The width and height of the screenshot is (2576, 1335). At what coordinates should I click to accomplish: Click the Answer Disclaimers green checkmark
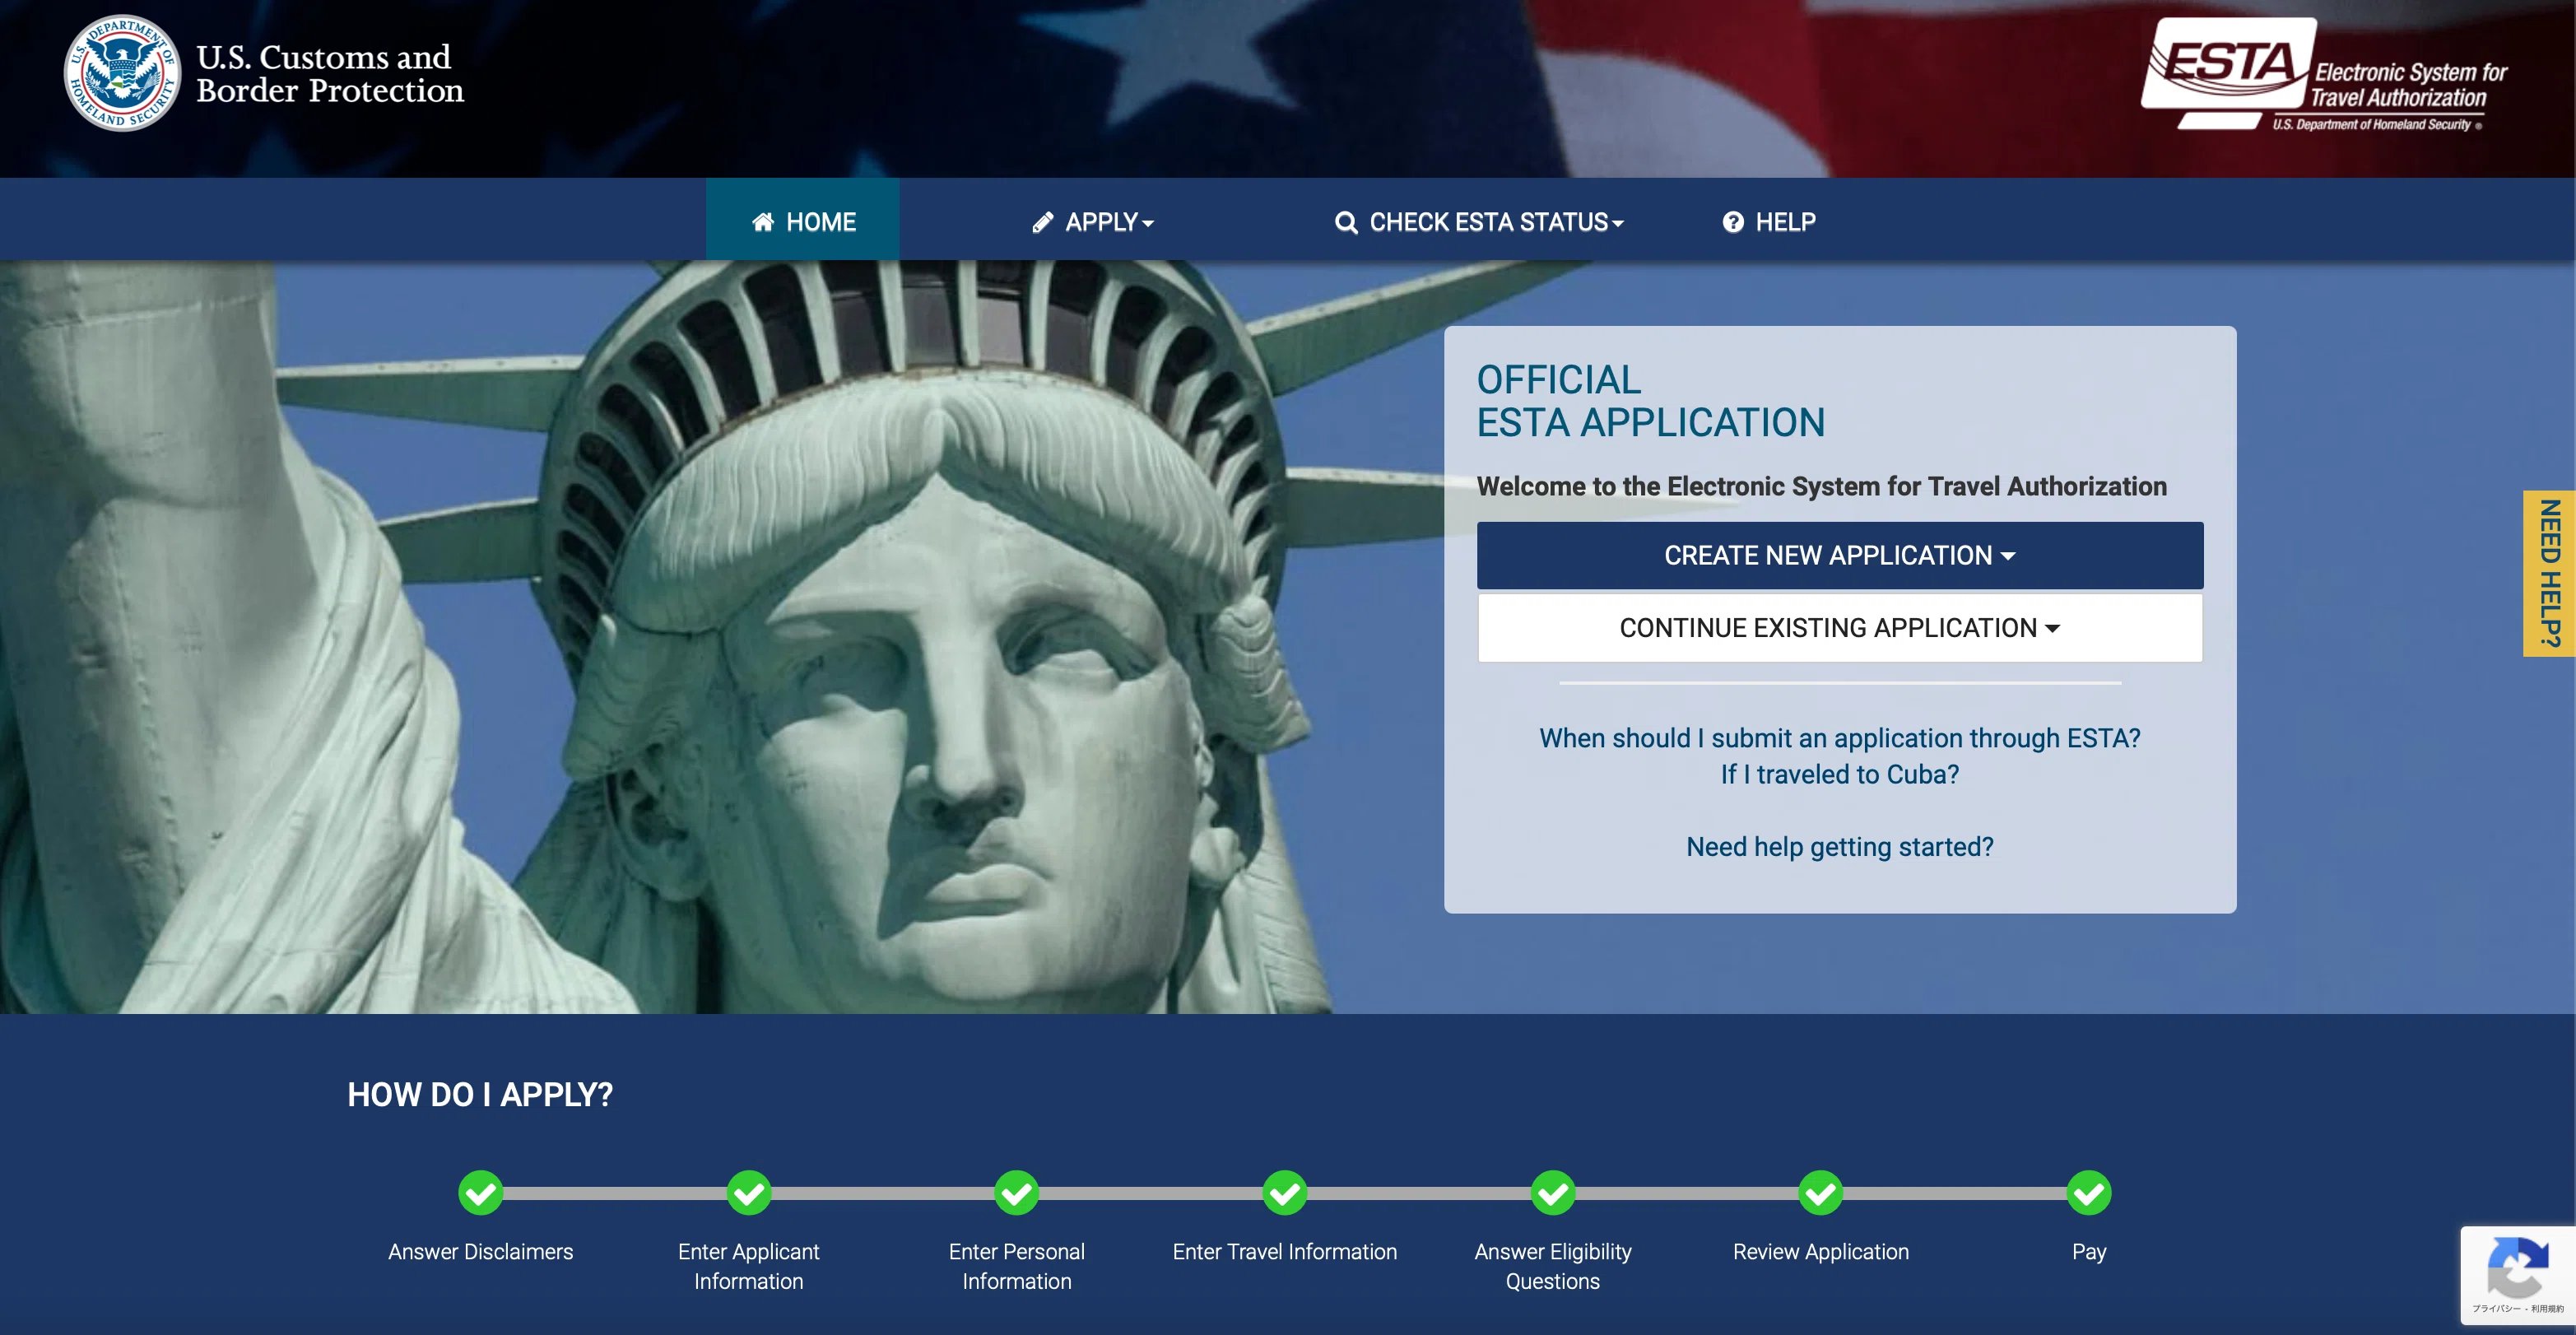pyautogui.click(x=481, y=1193)
